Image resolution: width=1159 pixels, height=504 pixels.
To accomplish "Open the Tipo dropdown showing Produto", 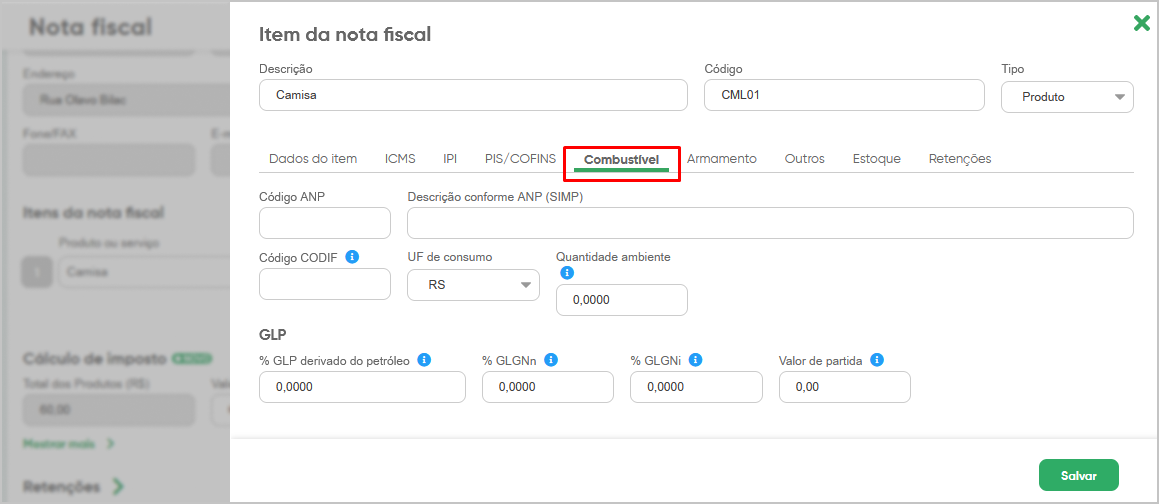I will tap(1067, 97).
